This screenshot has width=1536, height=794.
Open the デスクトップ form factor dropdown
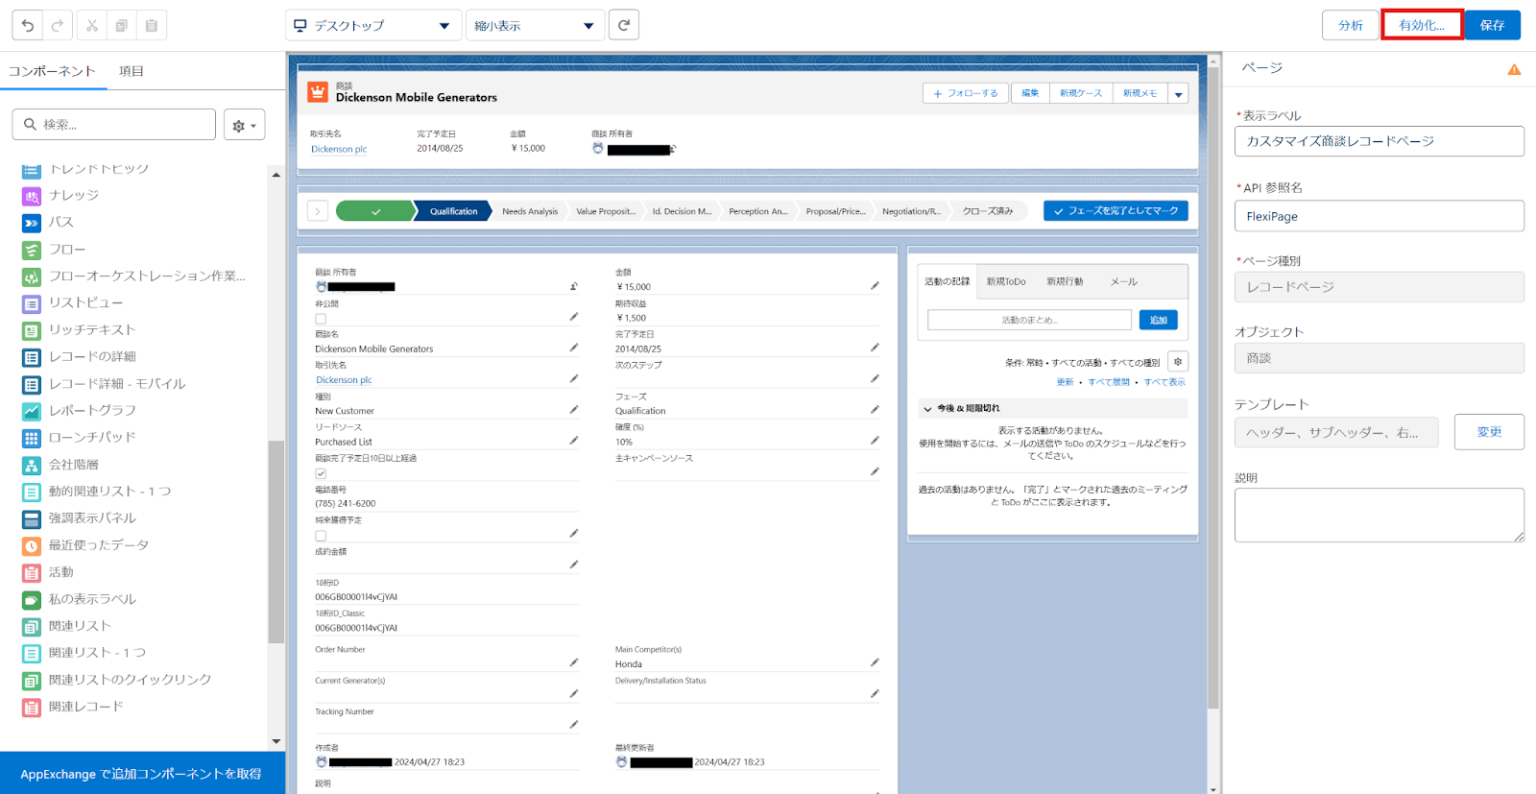point(373,24)
